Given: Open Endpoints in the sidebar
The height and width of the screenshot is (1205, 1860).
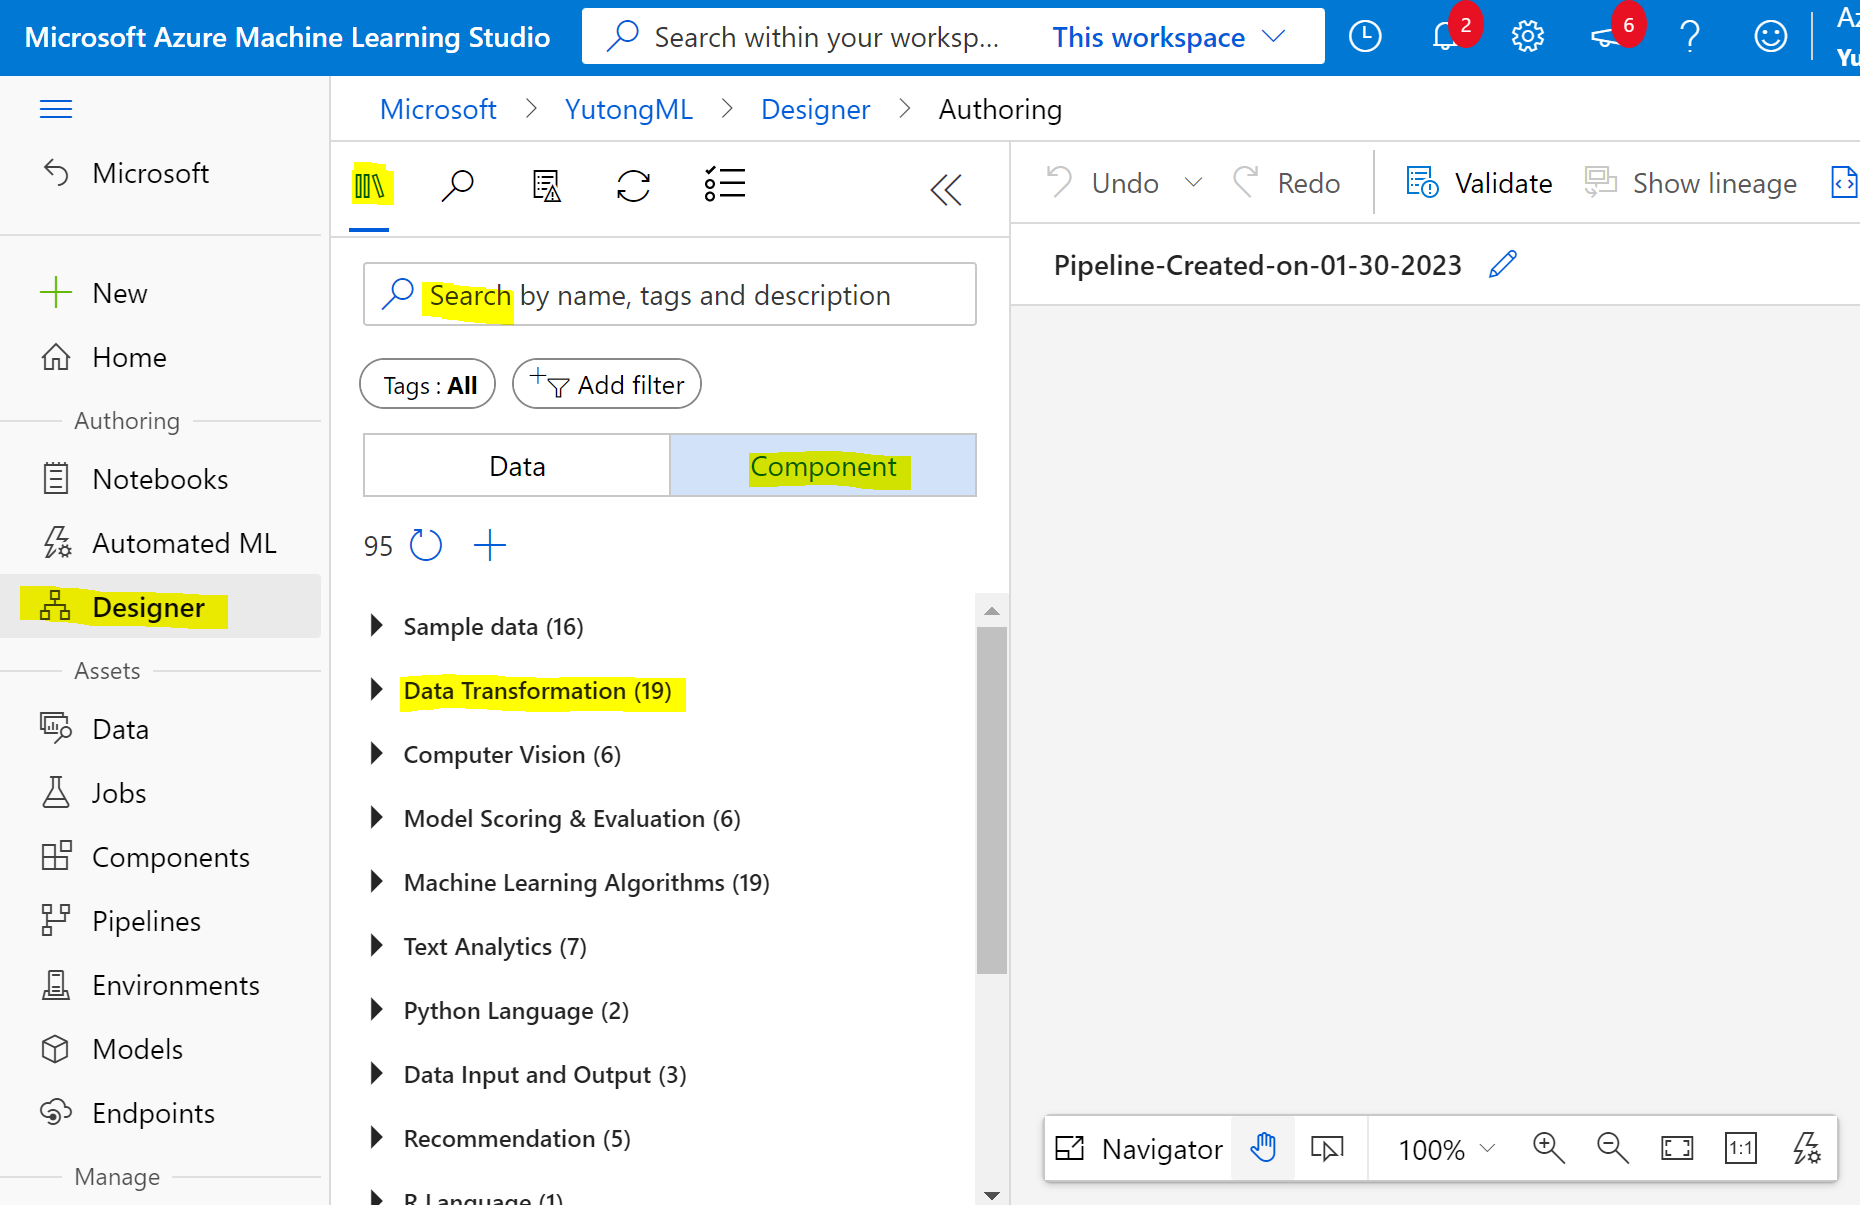Looking at the screenshot, I should point(160,1113).
